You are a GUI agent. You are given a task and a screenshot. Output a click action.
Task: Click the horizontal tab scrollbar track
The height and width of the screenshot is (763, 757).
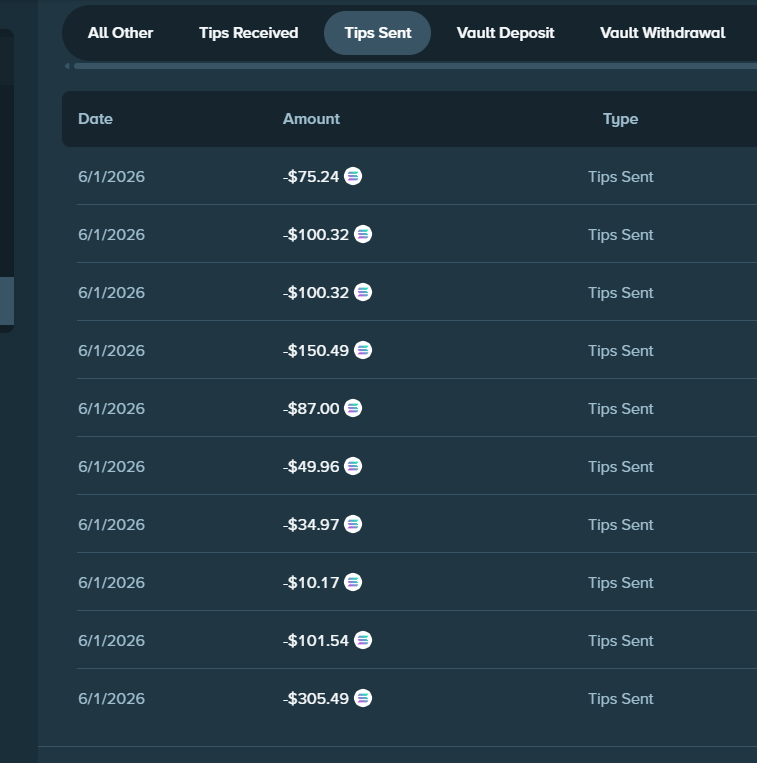point(415,66)
